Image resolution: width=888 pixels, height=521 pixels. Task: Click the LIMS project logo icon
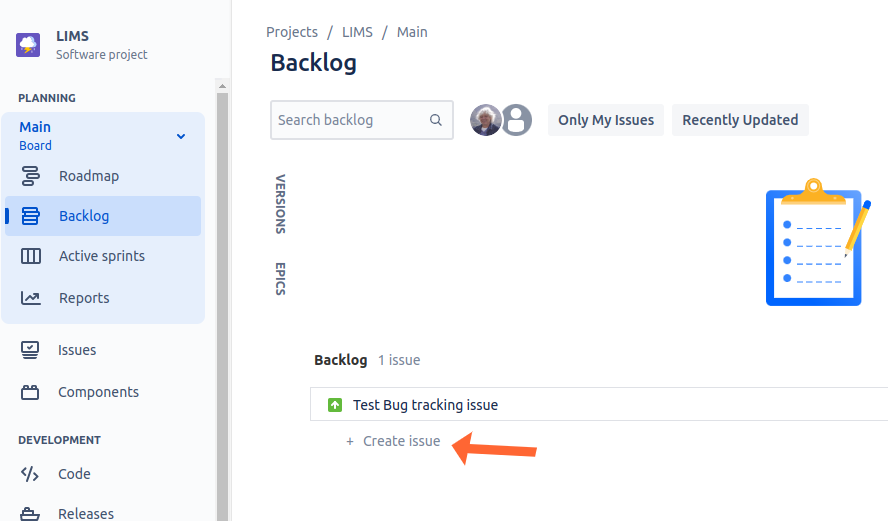point(28,45)
